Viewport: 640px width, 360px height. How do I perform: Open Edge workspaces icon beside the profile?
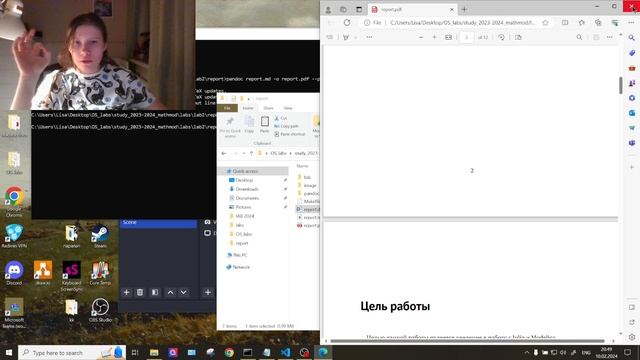[343, 9]
